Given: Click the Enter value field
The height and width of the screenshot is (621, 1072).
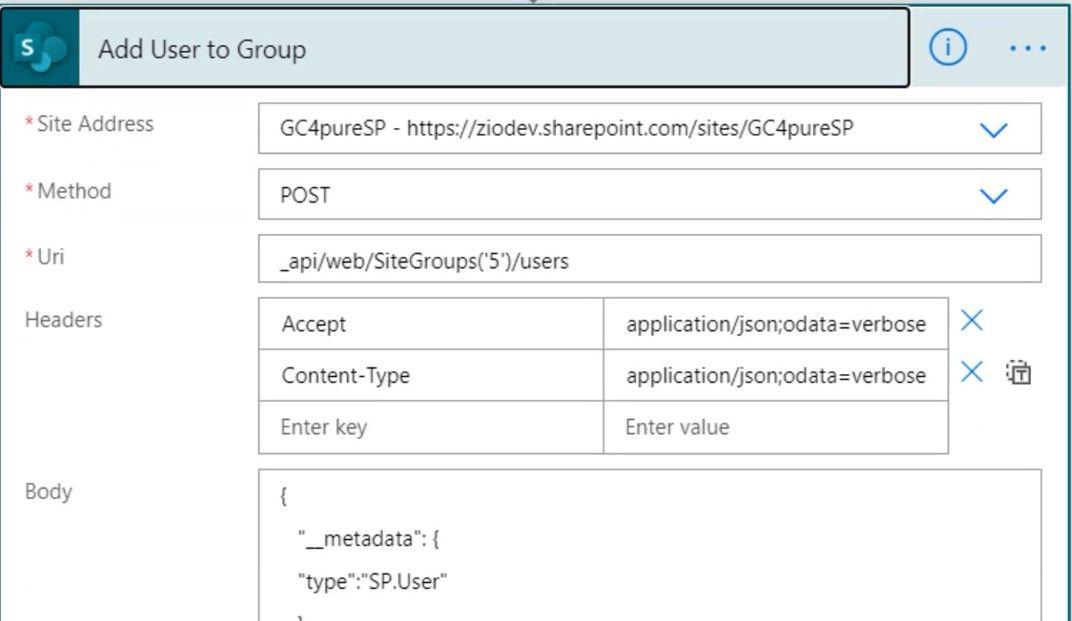Looking at the screenshot, I should pyautogui.click(x=776, y=427).
